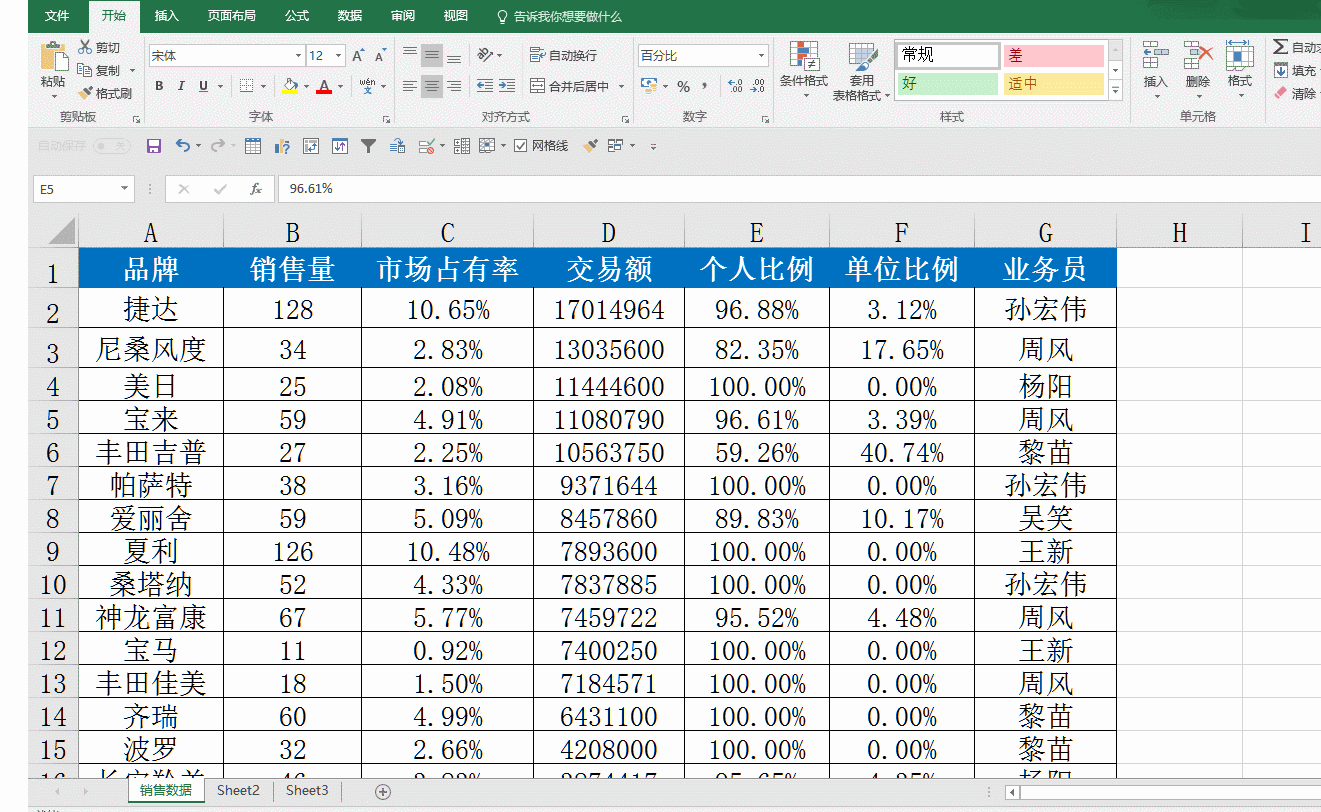Screen dimensions: 1321x812
Task: Click the increase decimal icon
Action: click(735, 87)
